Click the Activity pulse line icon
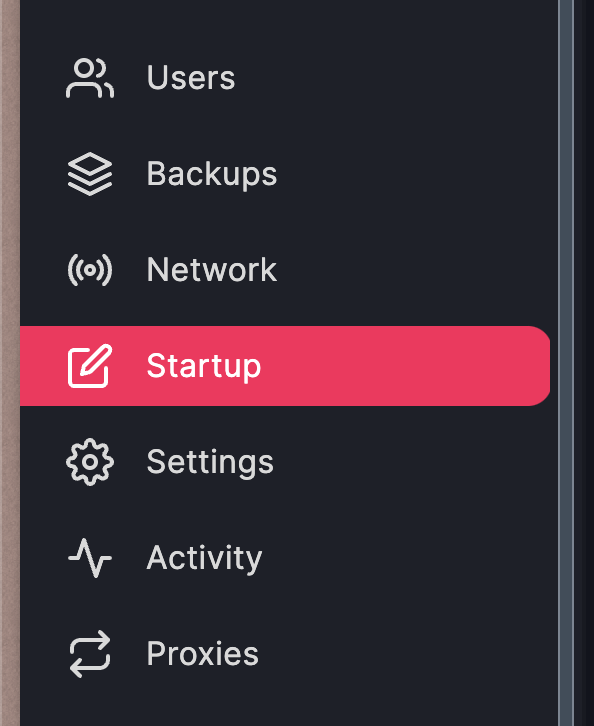594x726 pixels. point(90,557)
